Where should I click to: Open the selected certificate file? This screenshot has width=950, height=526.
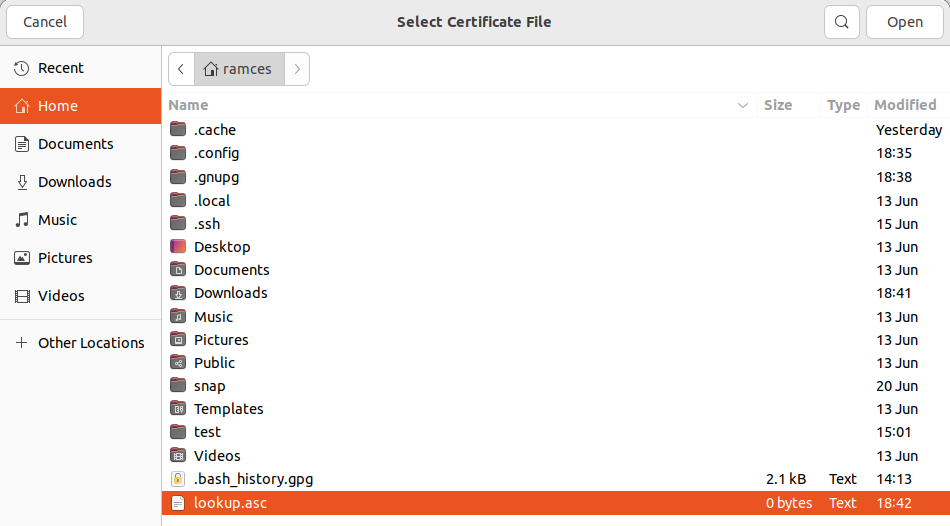[905, 22]
